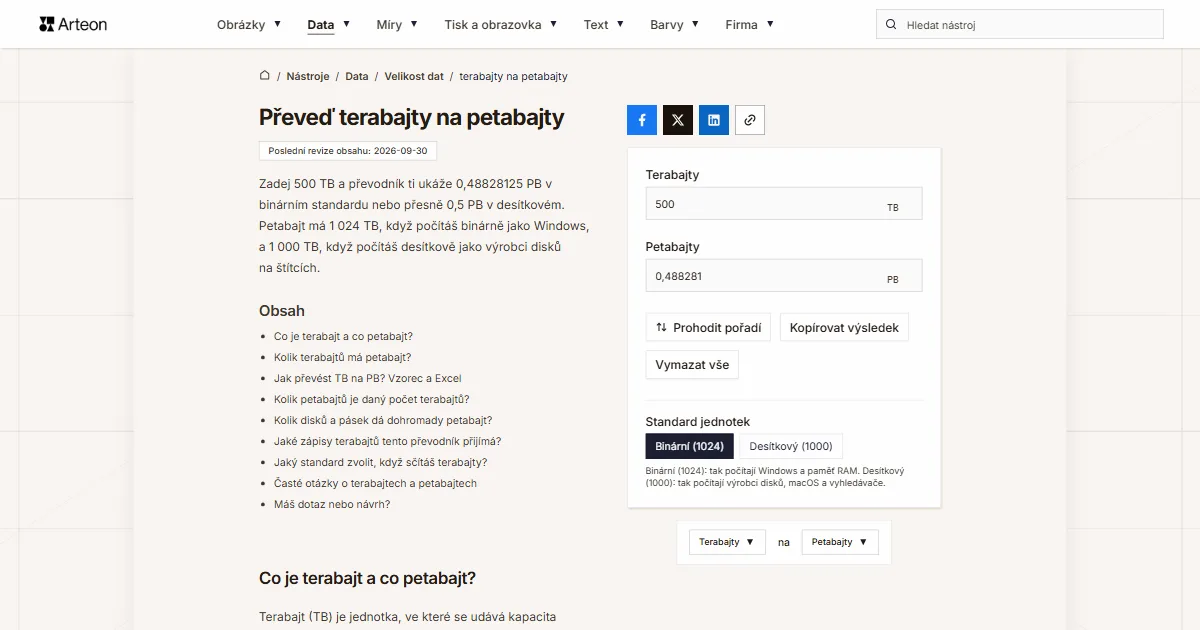Click the Převeď terabajty na petabajty heading
This screenshot has height=630, width=1200.
click(412, 117)
